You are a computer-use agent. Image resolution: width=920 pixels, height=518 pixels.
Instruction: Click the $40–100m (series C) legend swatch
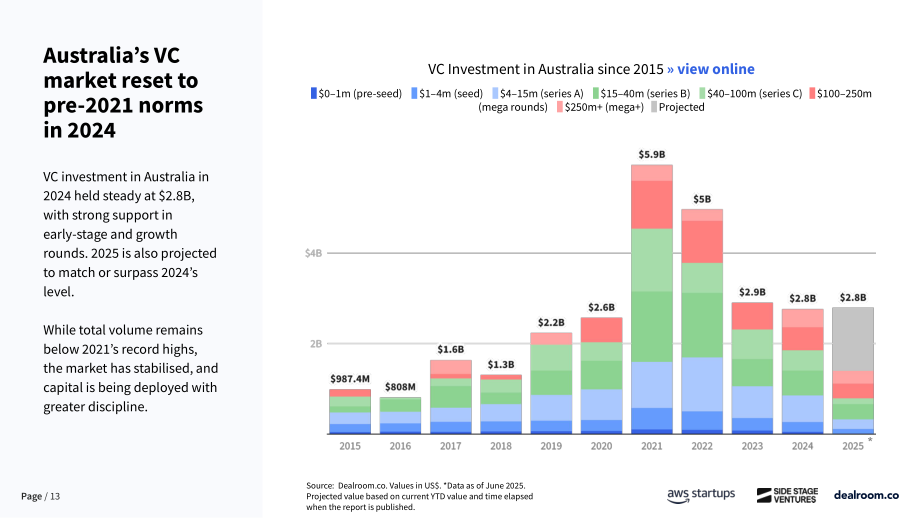(702, 93)
